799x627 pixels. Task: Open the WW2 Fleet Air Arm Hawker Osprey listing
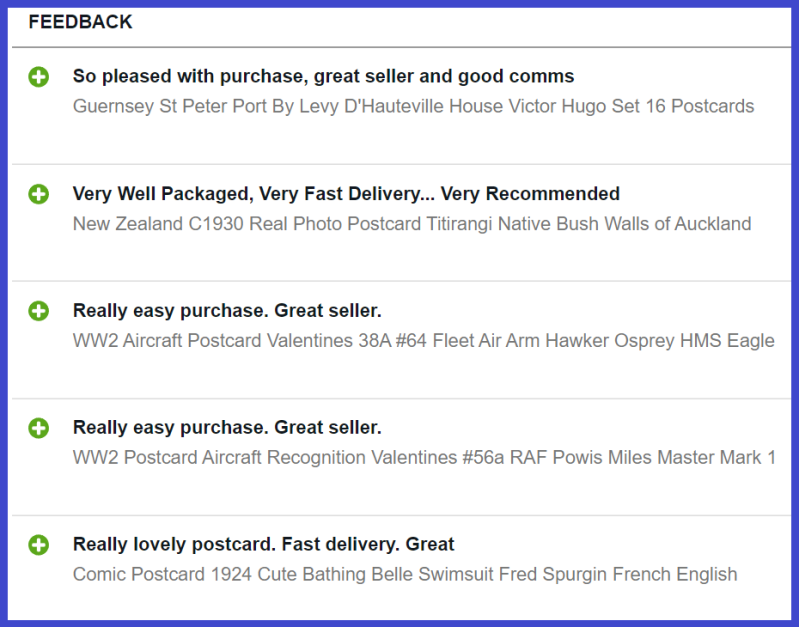click(x=423, y=341)
